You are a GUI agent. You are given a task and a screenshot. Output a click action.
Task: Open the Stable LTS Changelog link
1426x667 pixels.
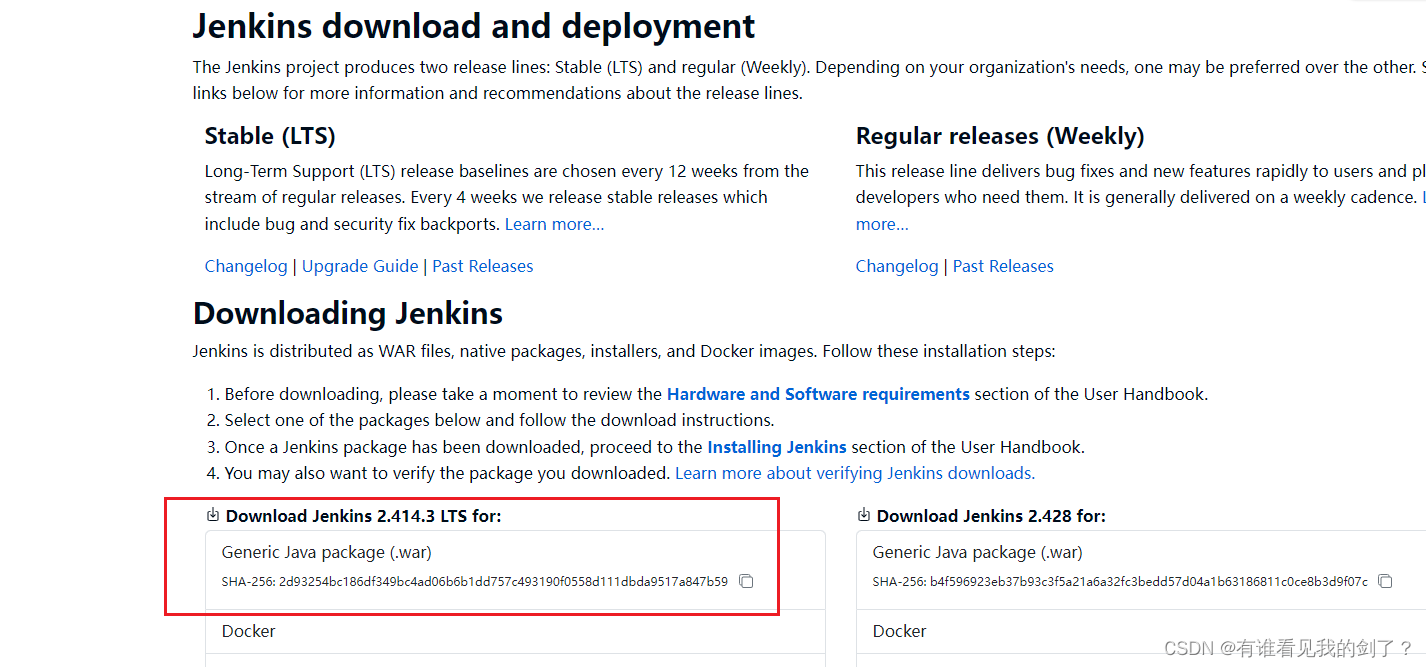(x=246, y=266)
